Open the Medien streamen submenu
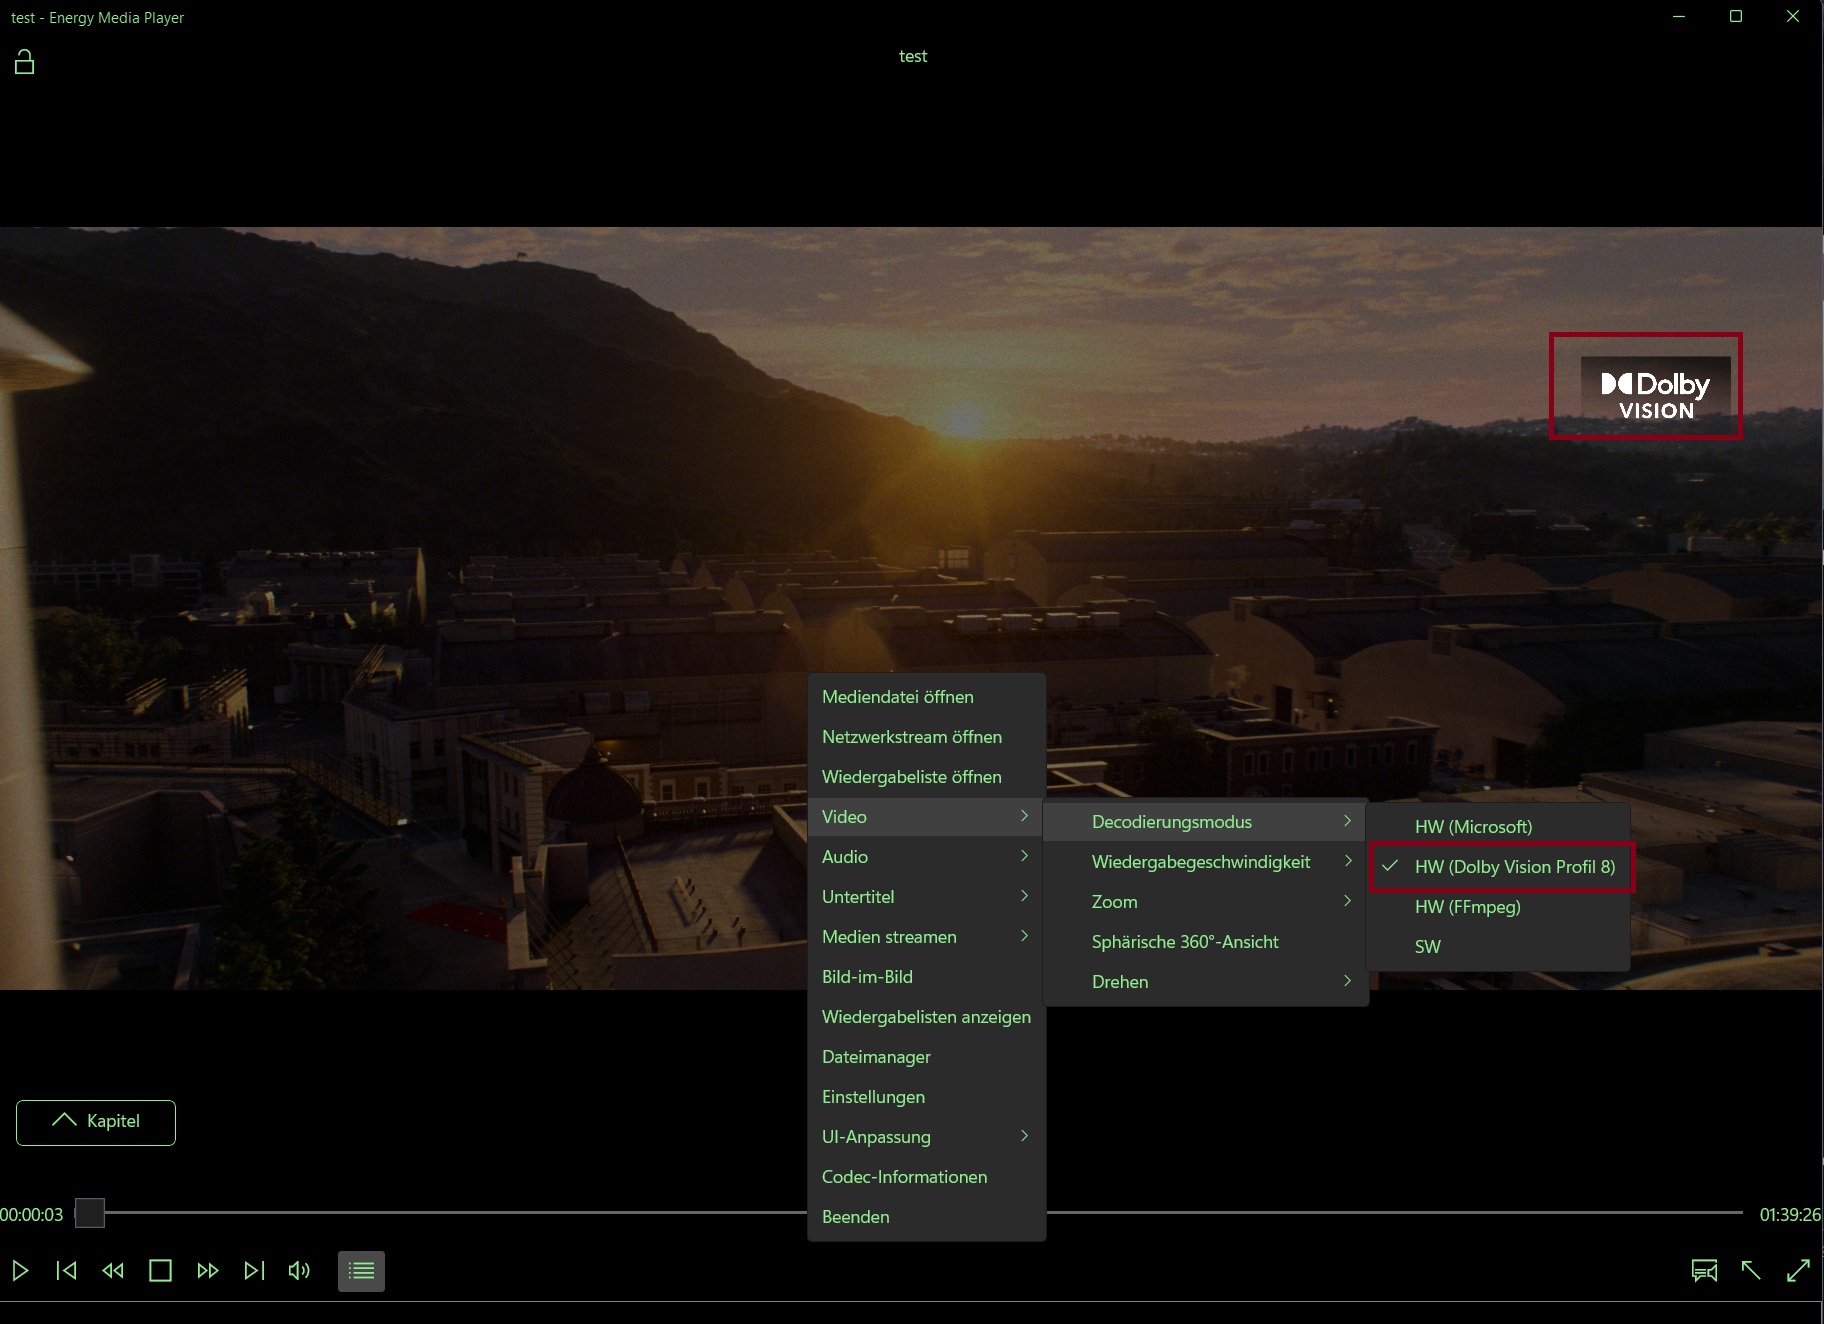This screenshot has height=1324, width=1824. coord(926,937)
